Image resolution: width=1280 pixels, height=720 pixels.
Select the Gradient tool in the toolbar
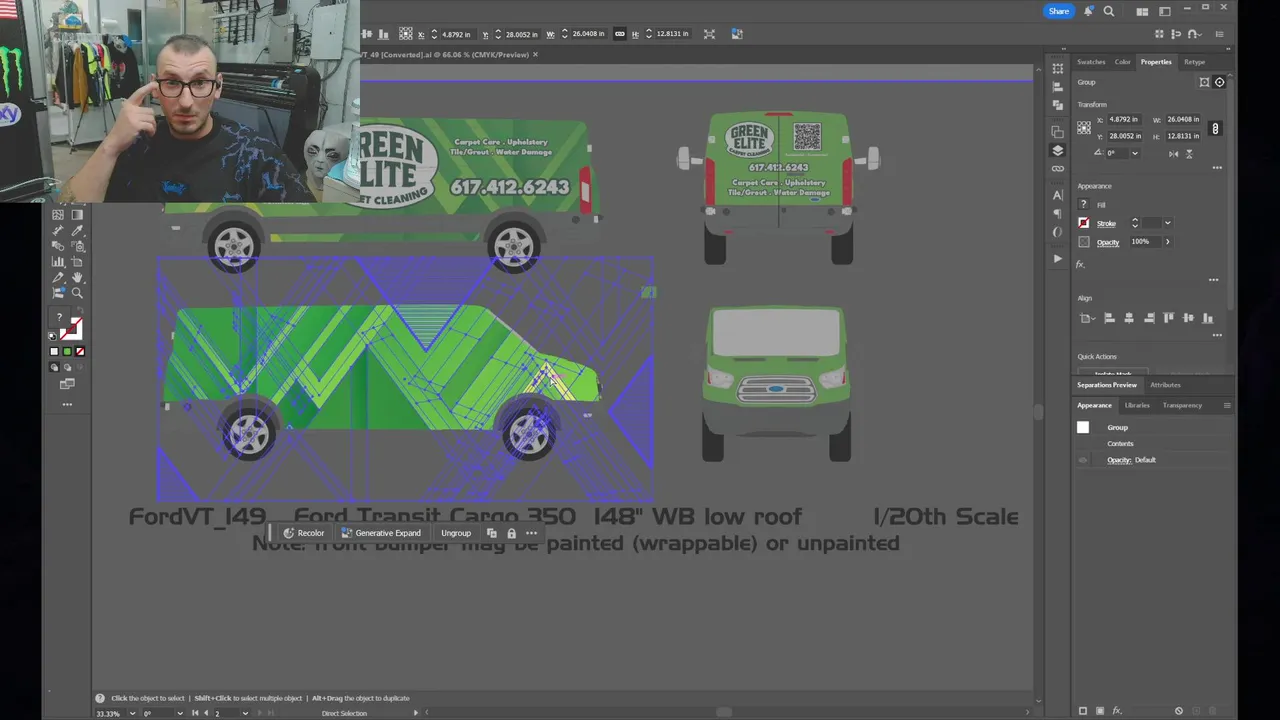pos(77,214)
